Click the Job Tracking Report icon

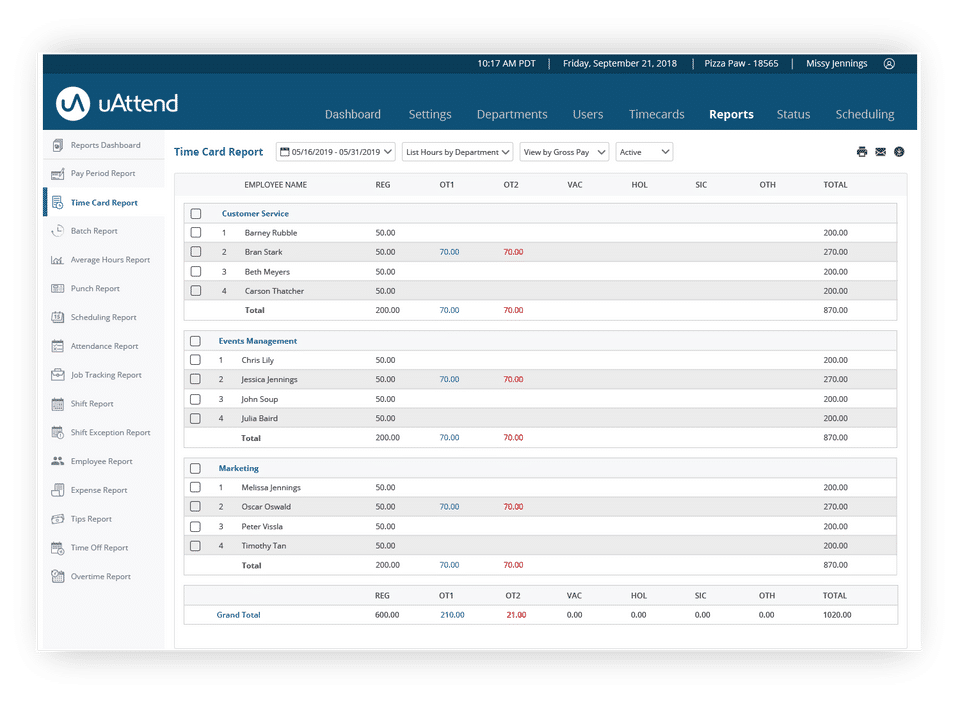(58, 375)
